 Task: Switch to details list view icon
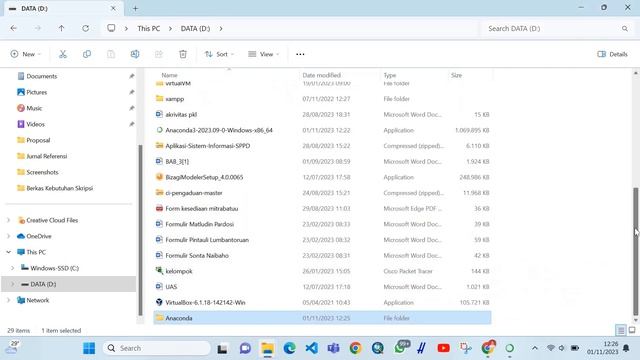620,330
